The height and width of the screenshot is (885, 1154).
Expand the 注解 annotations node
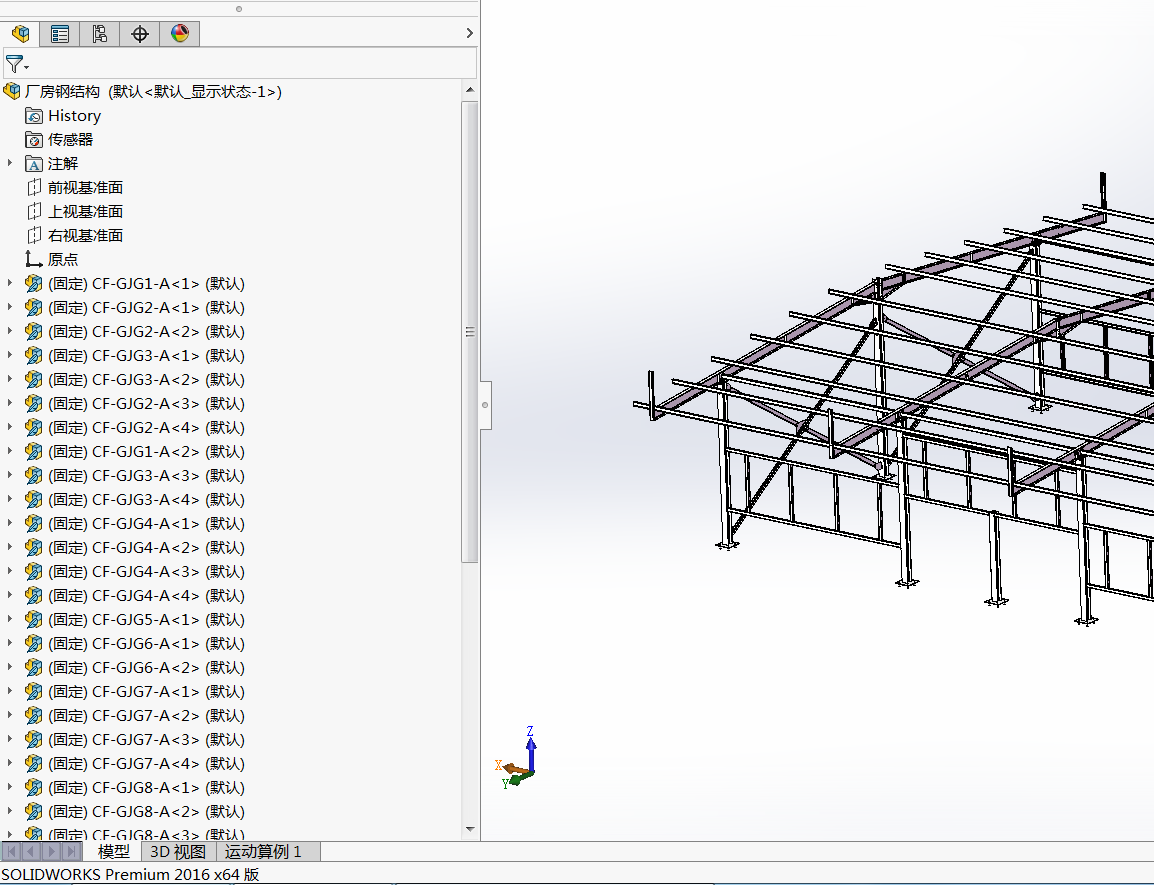(10, 163)
